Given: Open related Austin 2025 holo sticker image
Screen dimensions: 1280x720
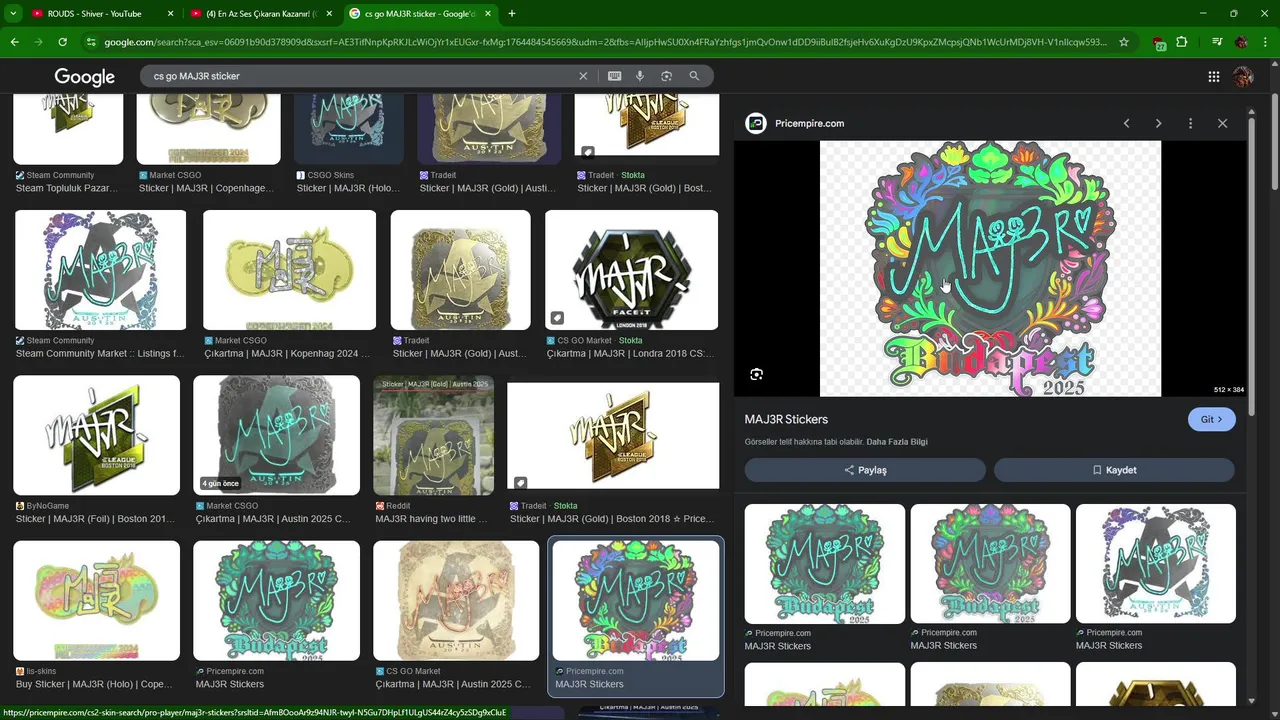Looking at the screenshot, I should pos(1156,564).
